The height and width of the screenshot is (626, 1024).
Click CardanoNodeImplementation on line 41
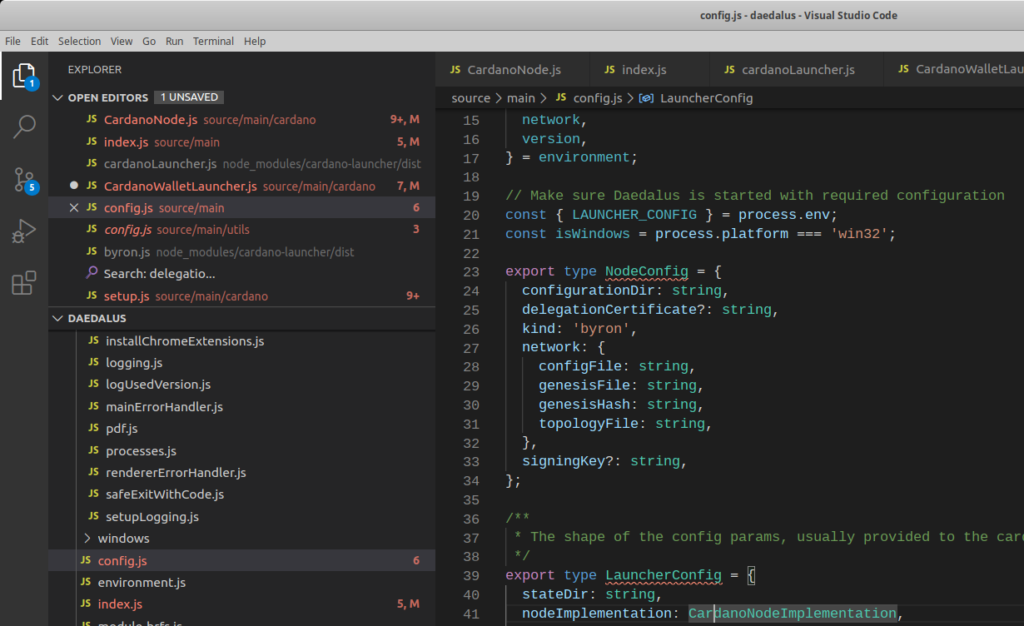point(792,613)
